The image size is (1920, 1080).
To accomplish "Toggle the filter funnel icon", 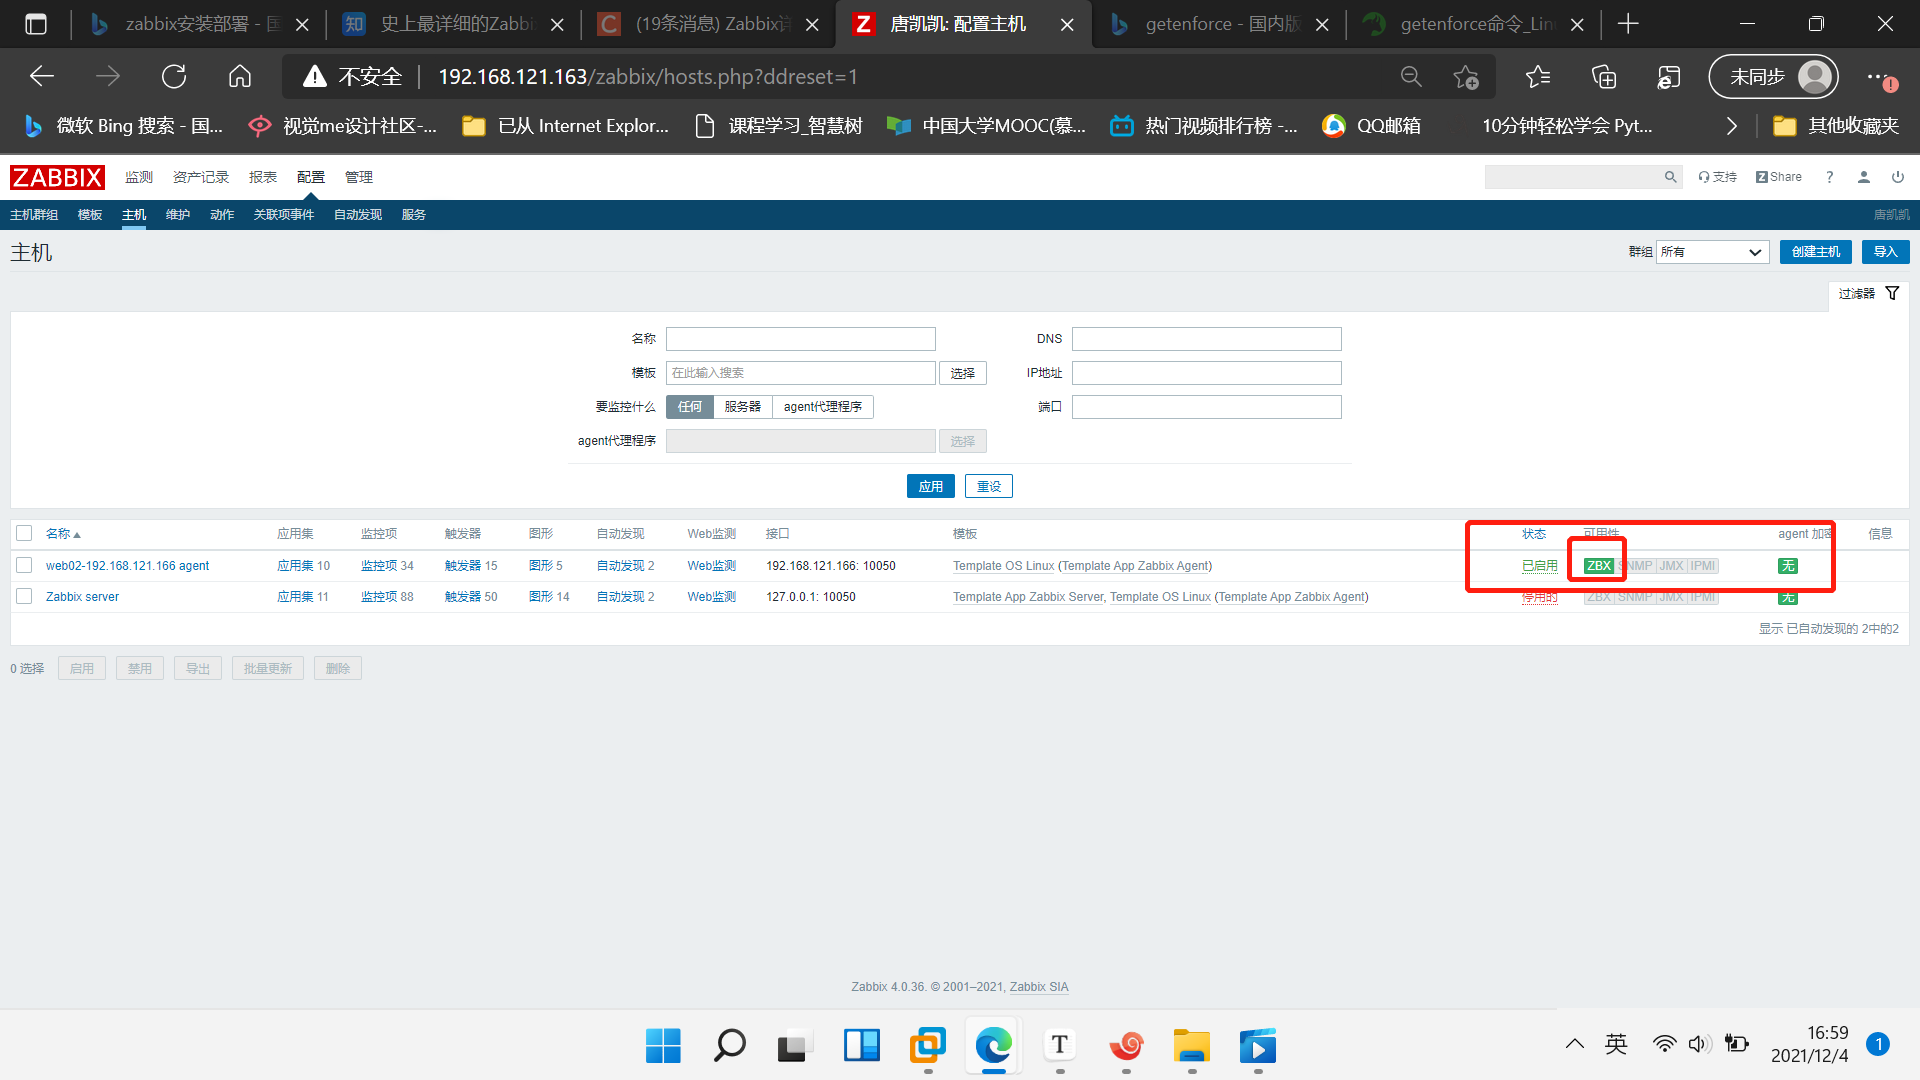I will coord(1892,293).
